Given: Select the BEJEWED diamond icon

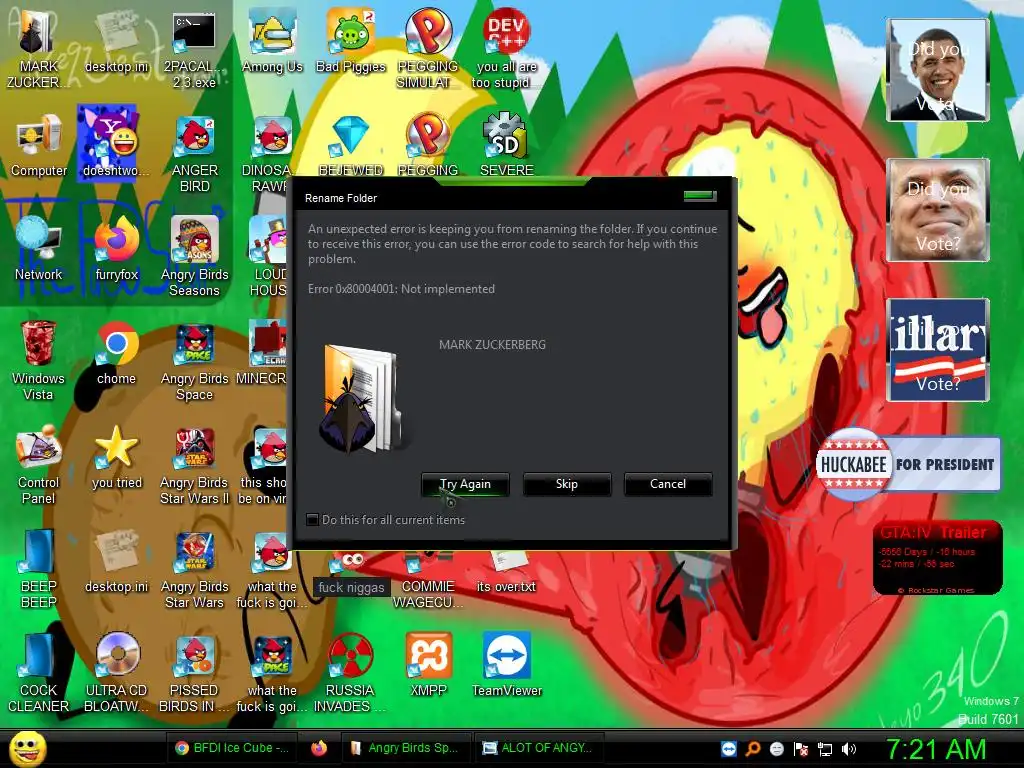Looking at the screenshot, I should (x=351, y=147).
